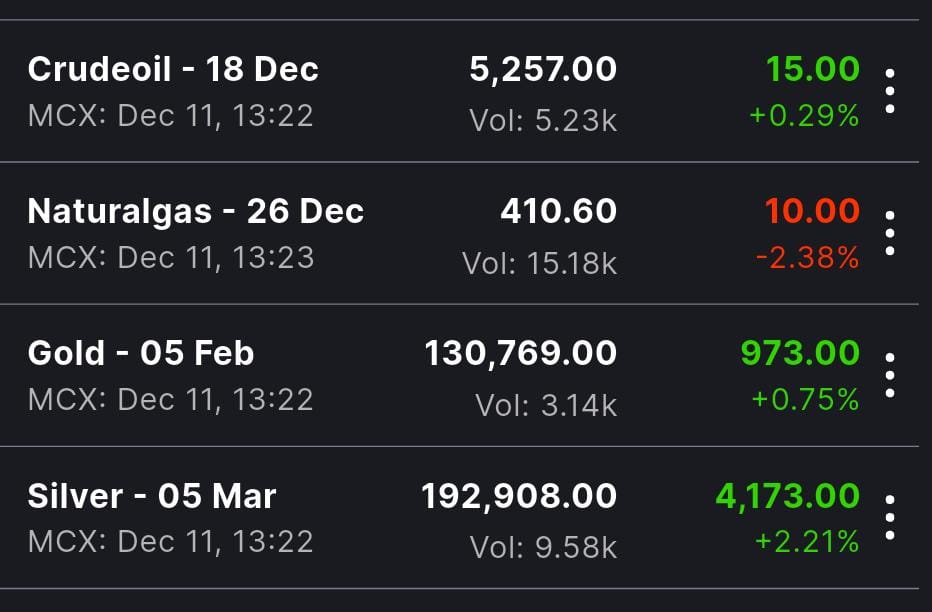Tap Crudeoil volume 5.23k label
This screenshot has height=612, width=932.
click(x=543, y=120)
